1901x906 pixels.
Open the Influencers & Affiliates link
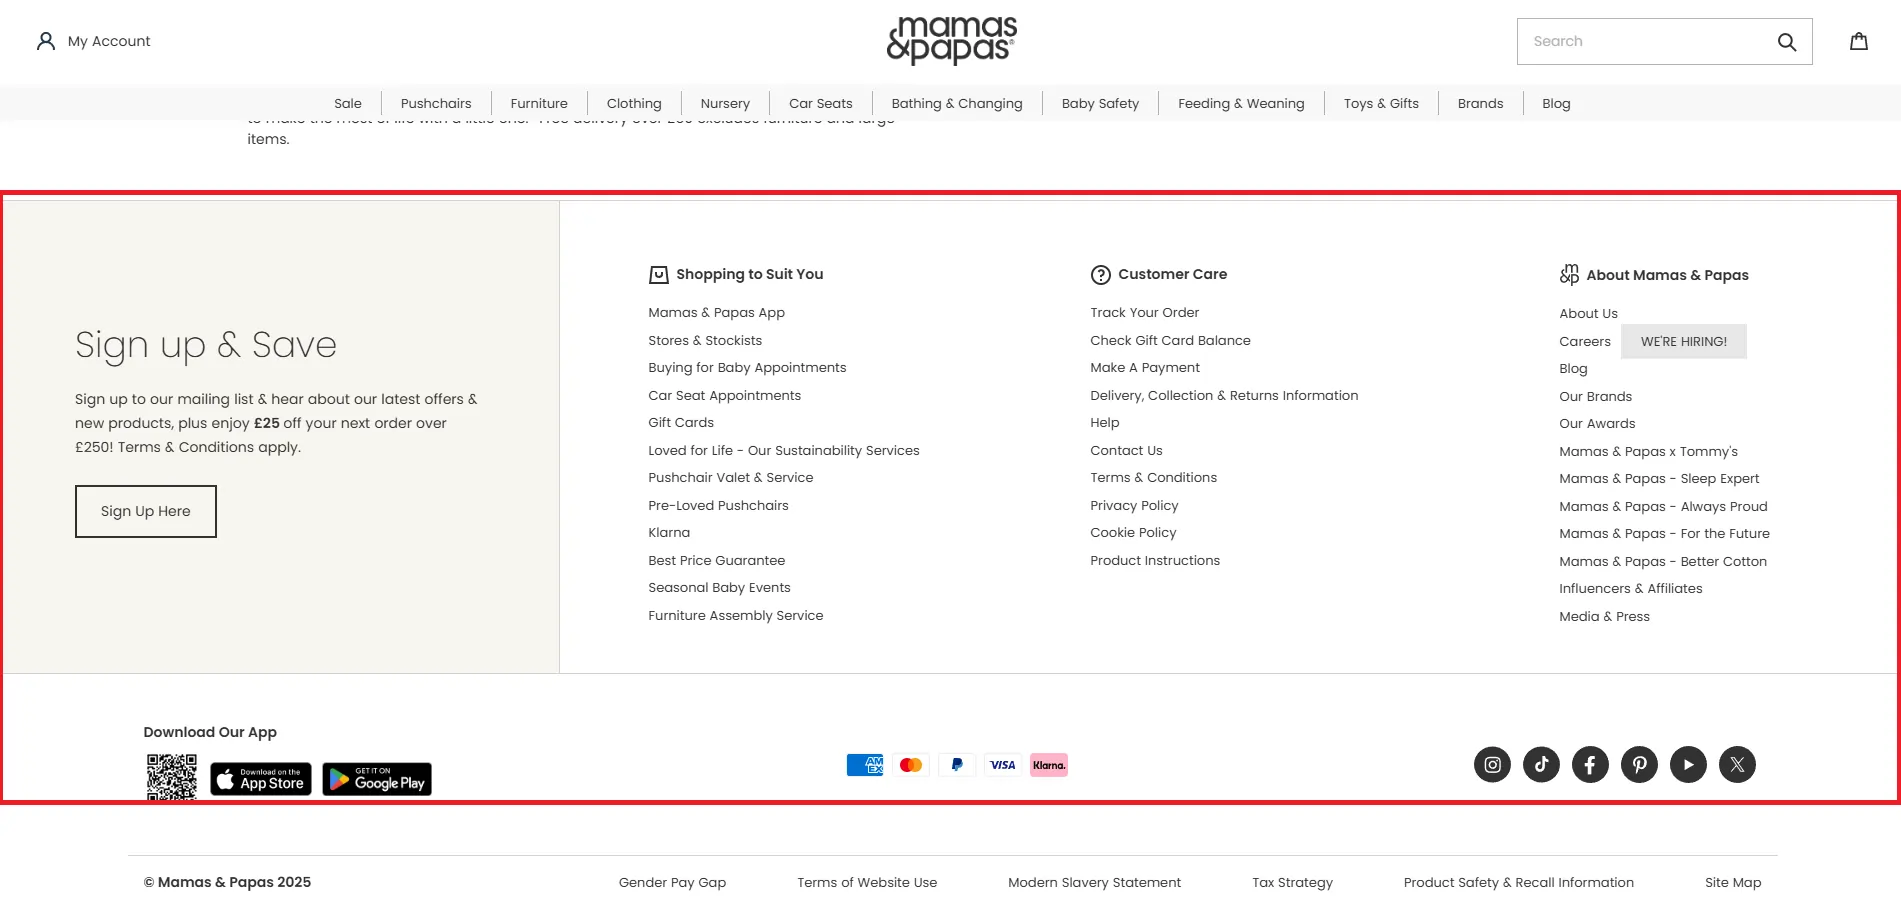click(1631, 589)
